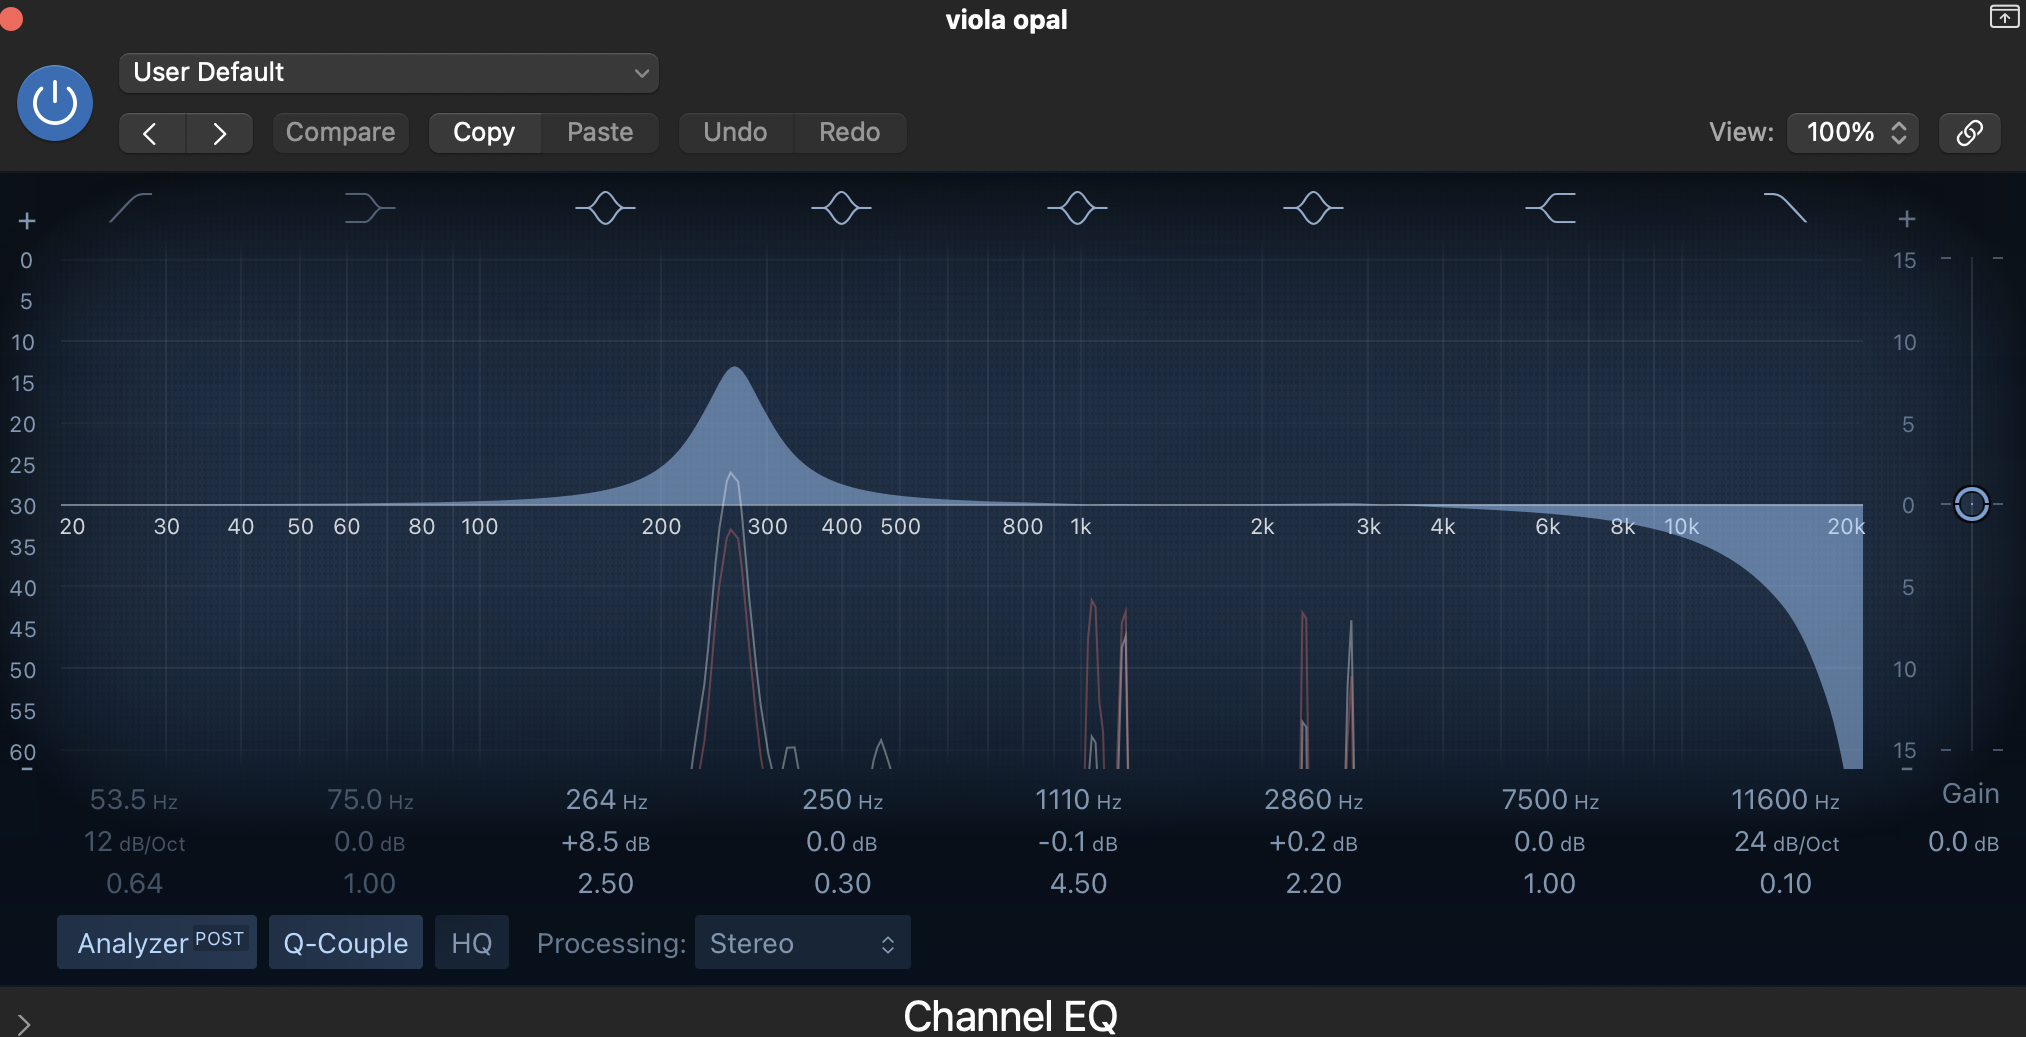2026x1037 pixels.
Task: Enable the Analyzer POST display
Action: click(x=156, y=941)
